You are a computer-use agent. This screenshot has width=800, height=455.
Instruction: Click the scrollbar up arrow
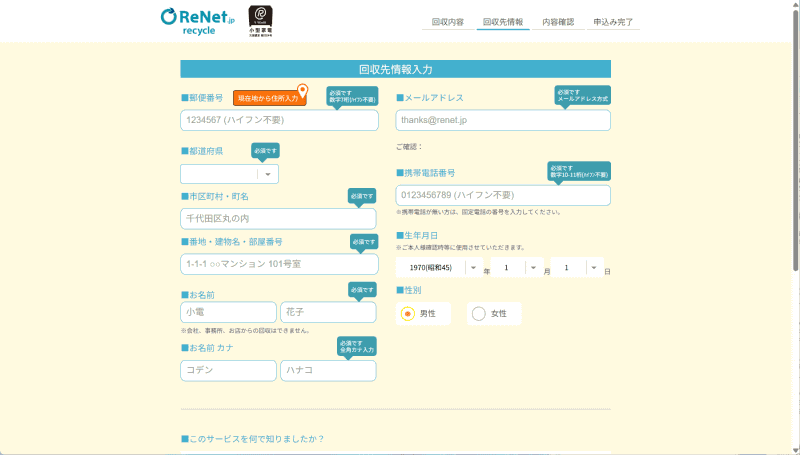[x=795, y=4]
